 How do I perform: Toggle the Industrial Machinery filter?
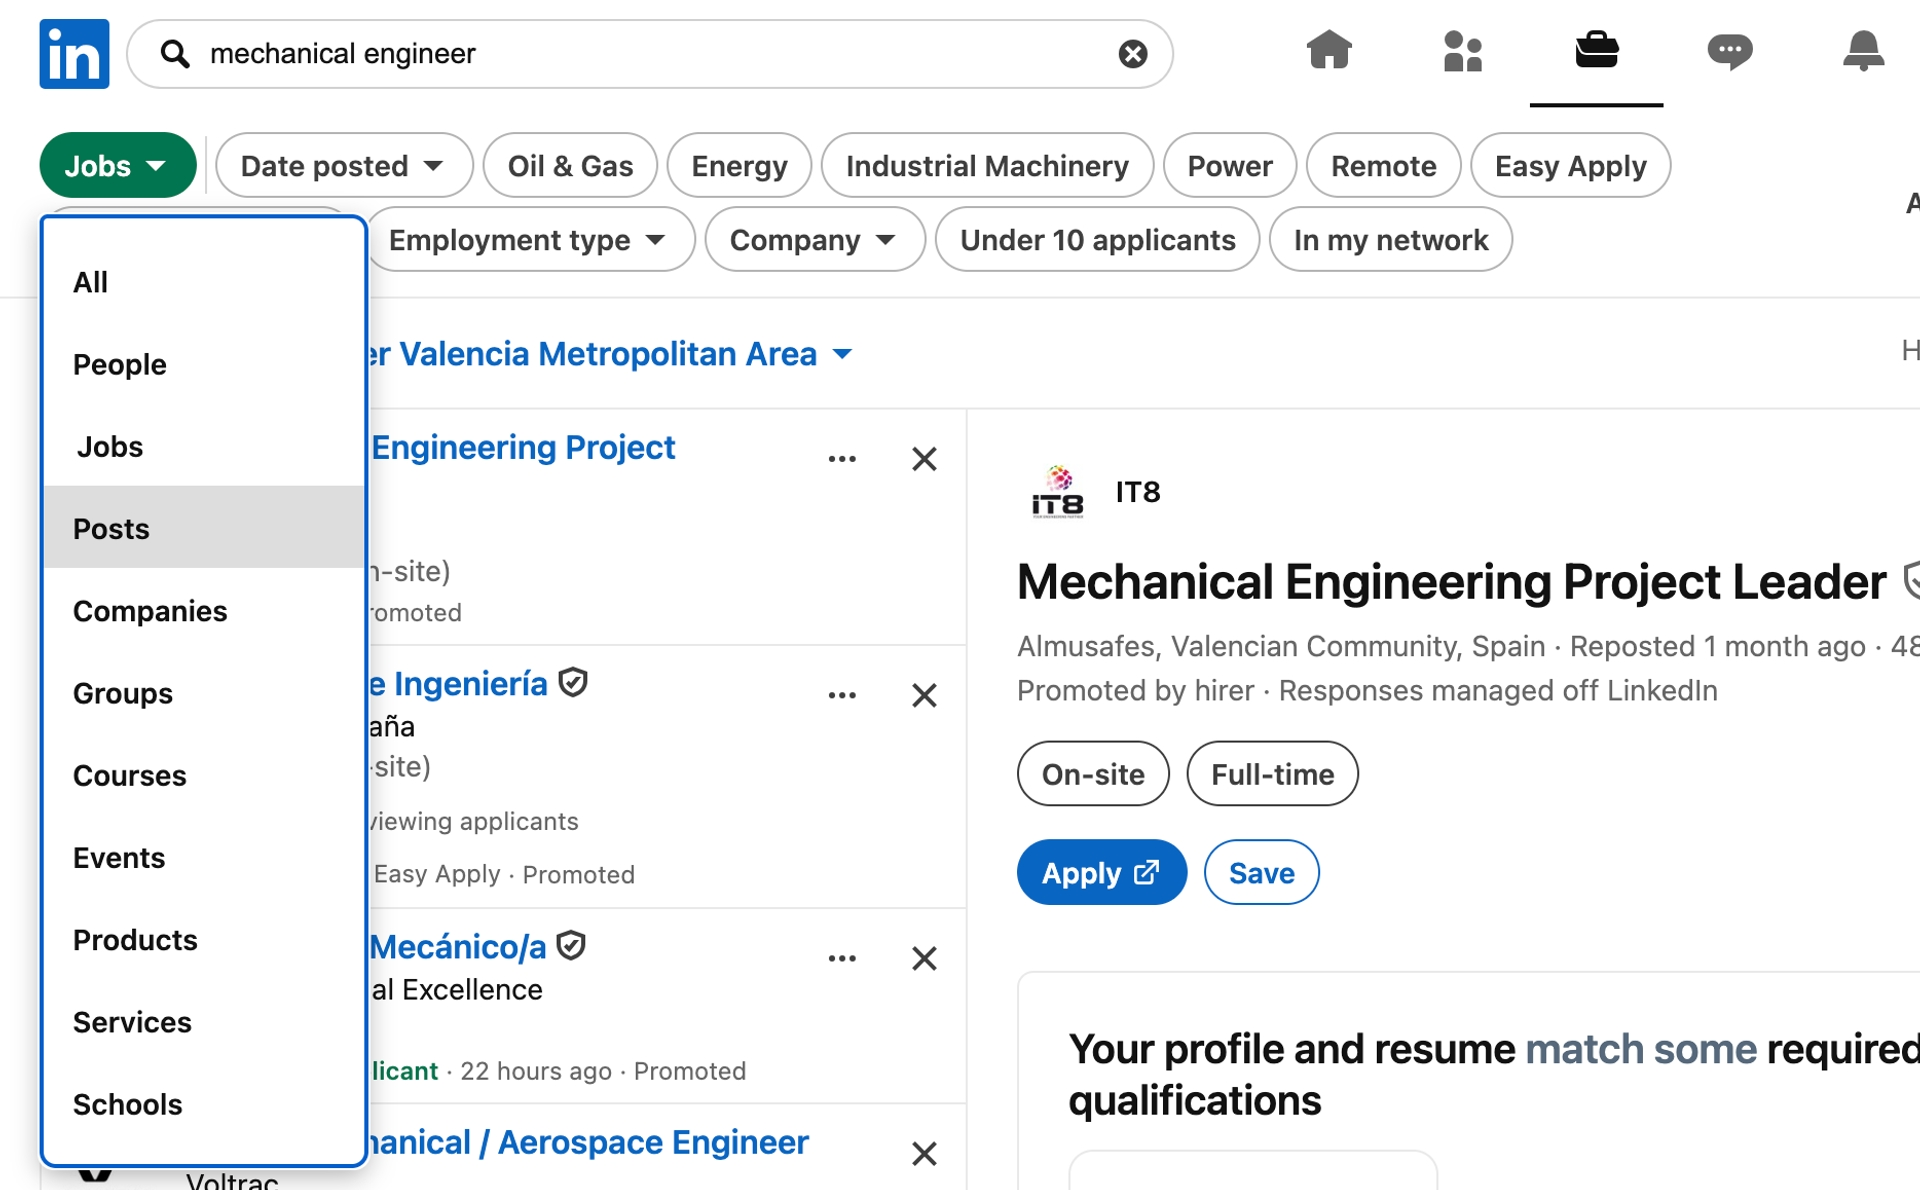click(x=987, y=165)
